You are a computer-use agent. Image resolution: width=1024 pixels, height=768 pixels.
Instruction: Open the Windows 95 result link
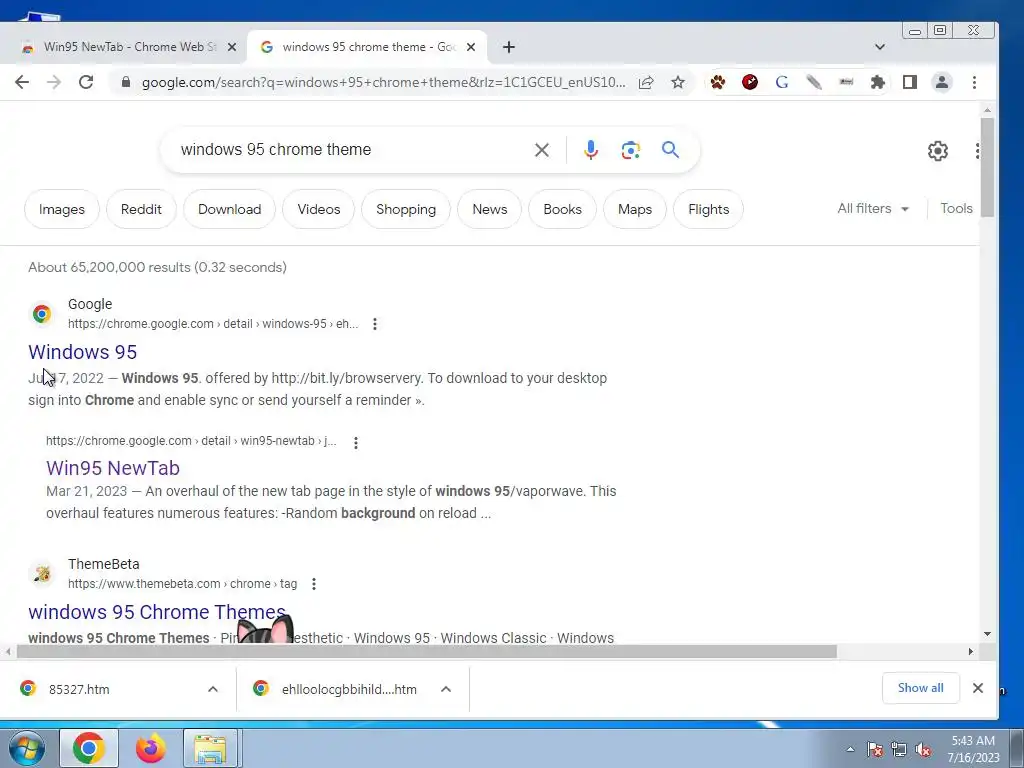pyautogui.click(x=82, y=352)
